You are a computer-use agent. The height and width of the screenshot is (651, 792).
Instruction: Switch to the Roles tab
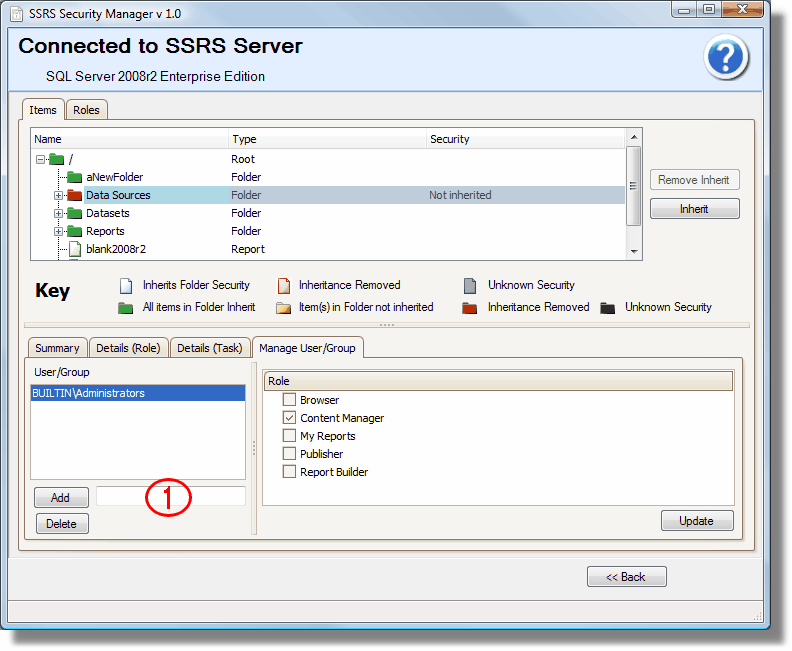(x=86, y=110)
